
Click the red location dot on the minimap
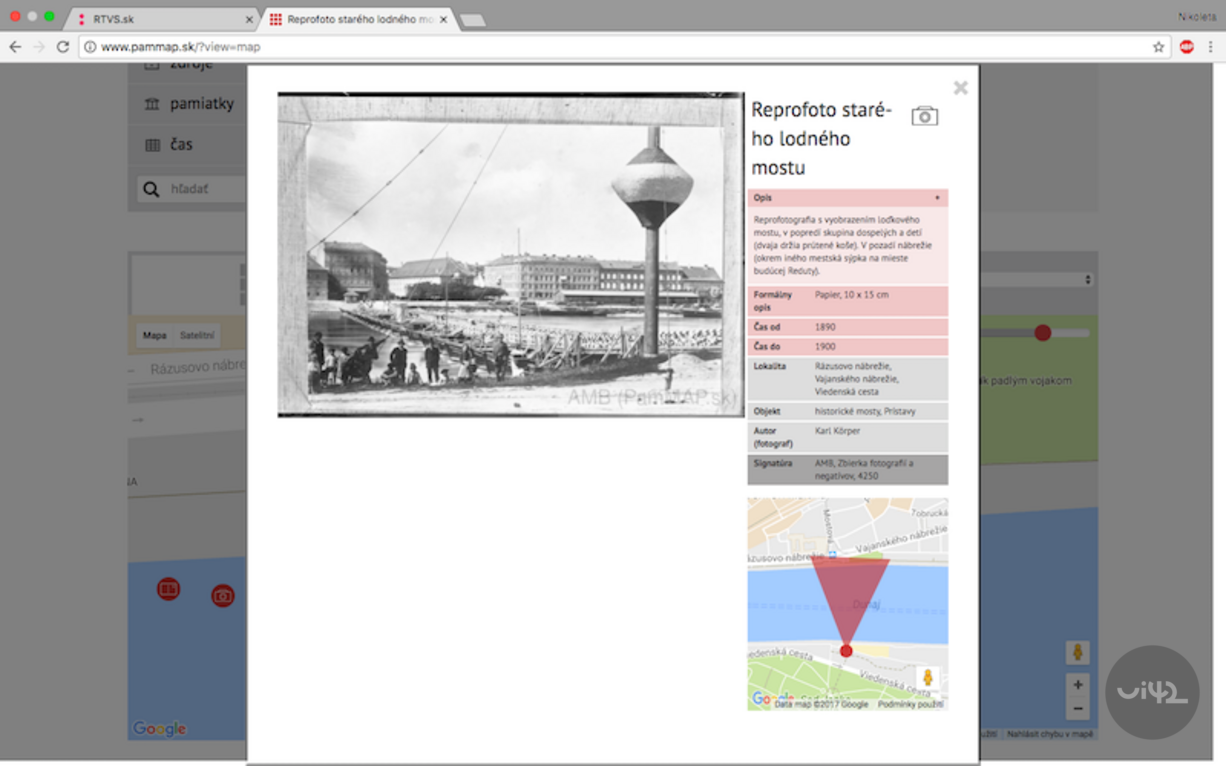pos(846,651)
